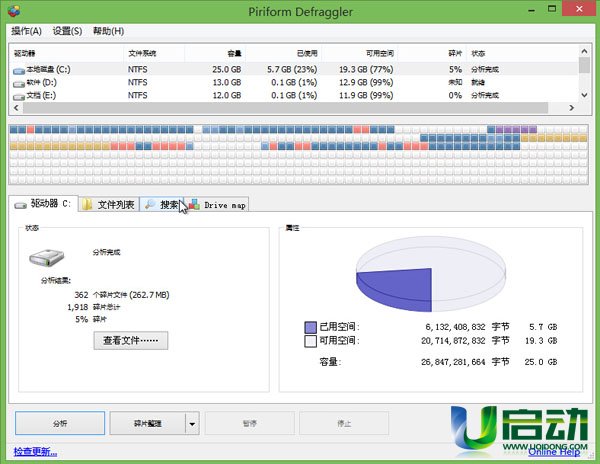Click the 碎片整理 button

coord(147,423)
